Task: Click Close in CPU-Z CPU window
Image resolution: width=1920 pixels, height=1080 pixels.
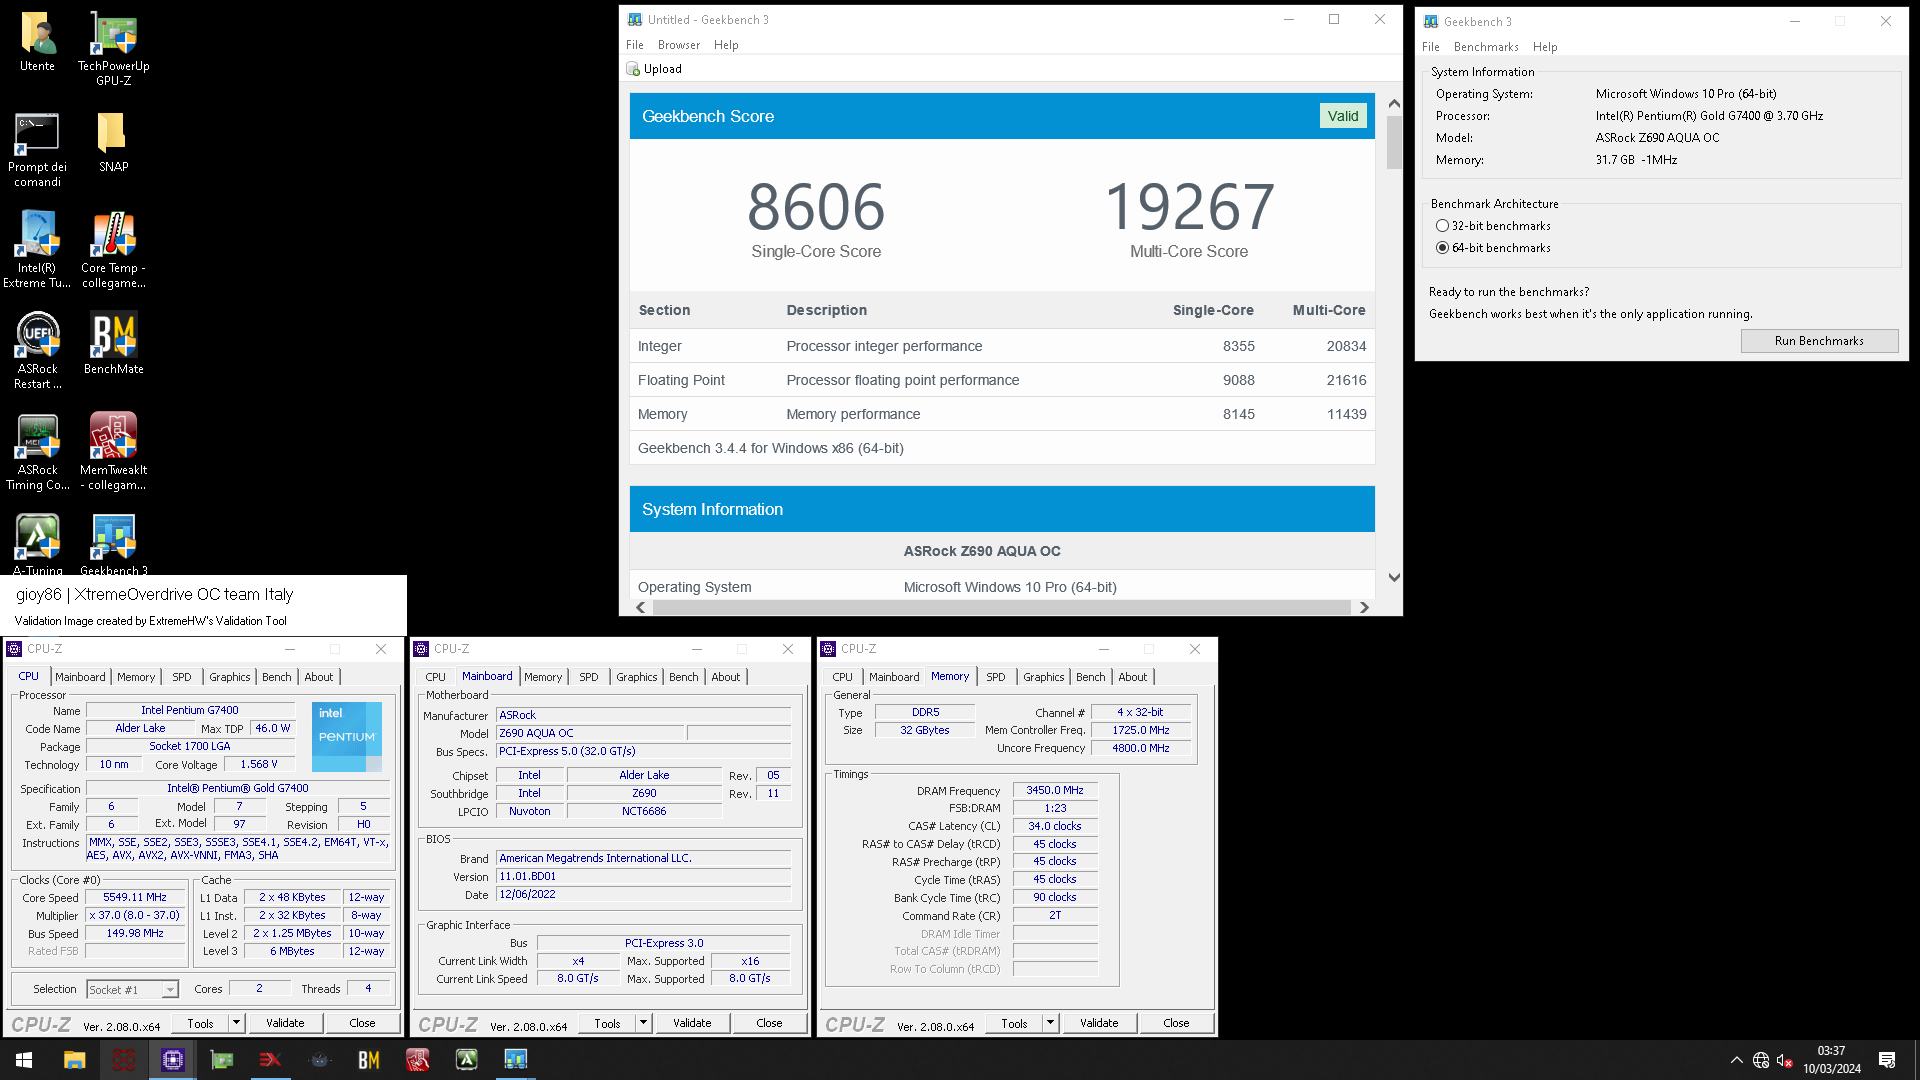Action: pyautogui.click(x=362, y=1023)
